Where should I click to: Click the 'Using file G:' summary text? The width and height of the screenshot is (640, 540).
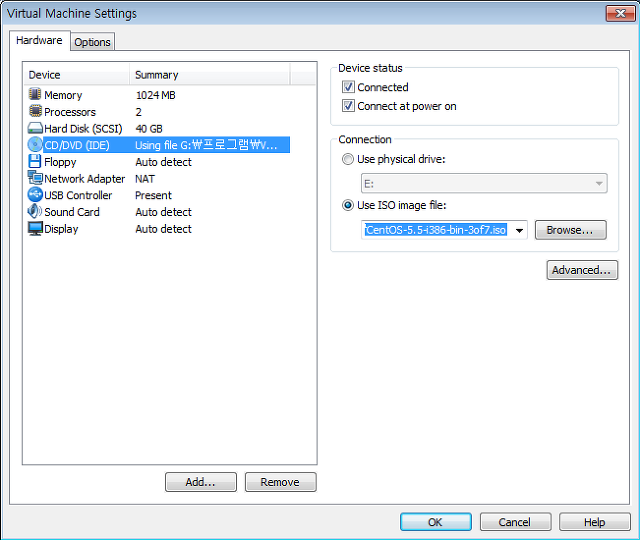[x=206, y=145]
